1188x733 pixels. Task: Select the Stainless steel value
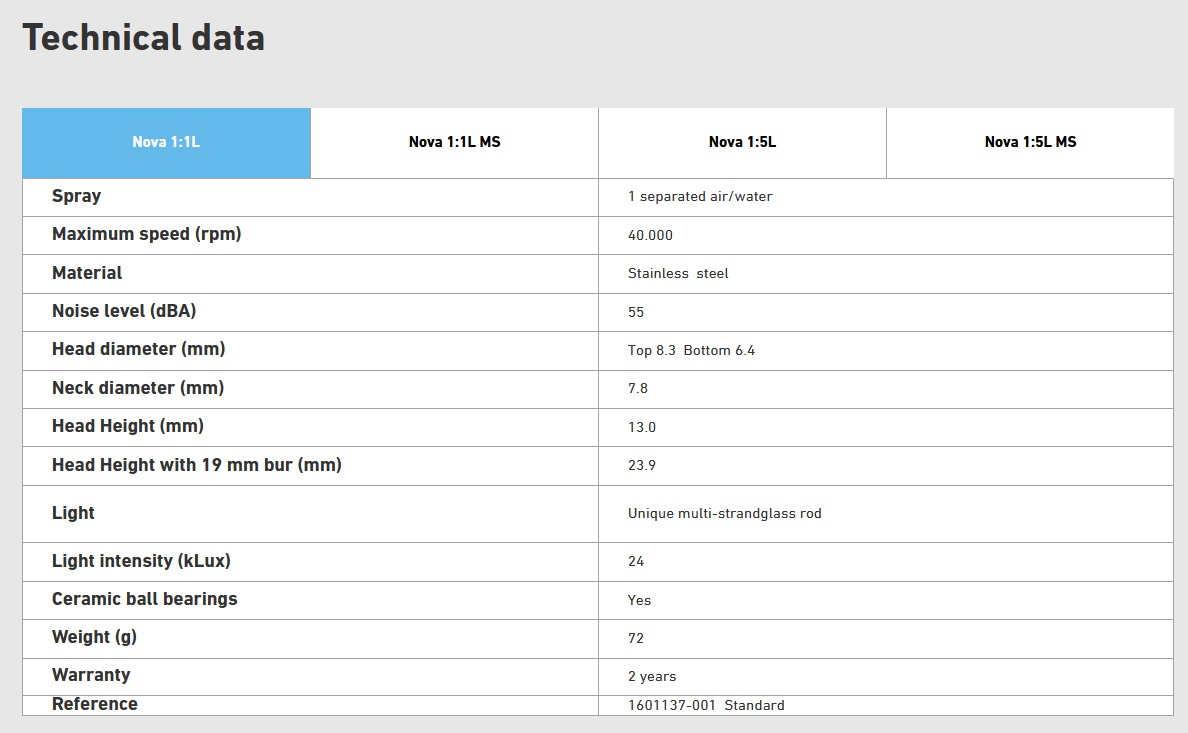(678, 273)
